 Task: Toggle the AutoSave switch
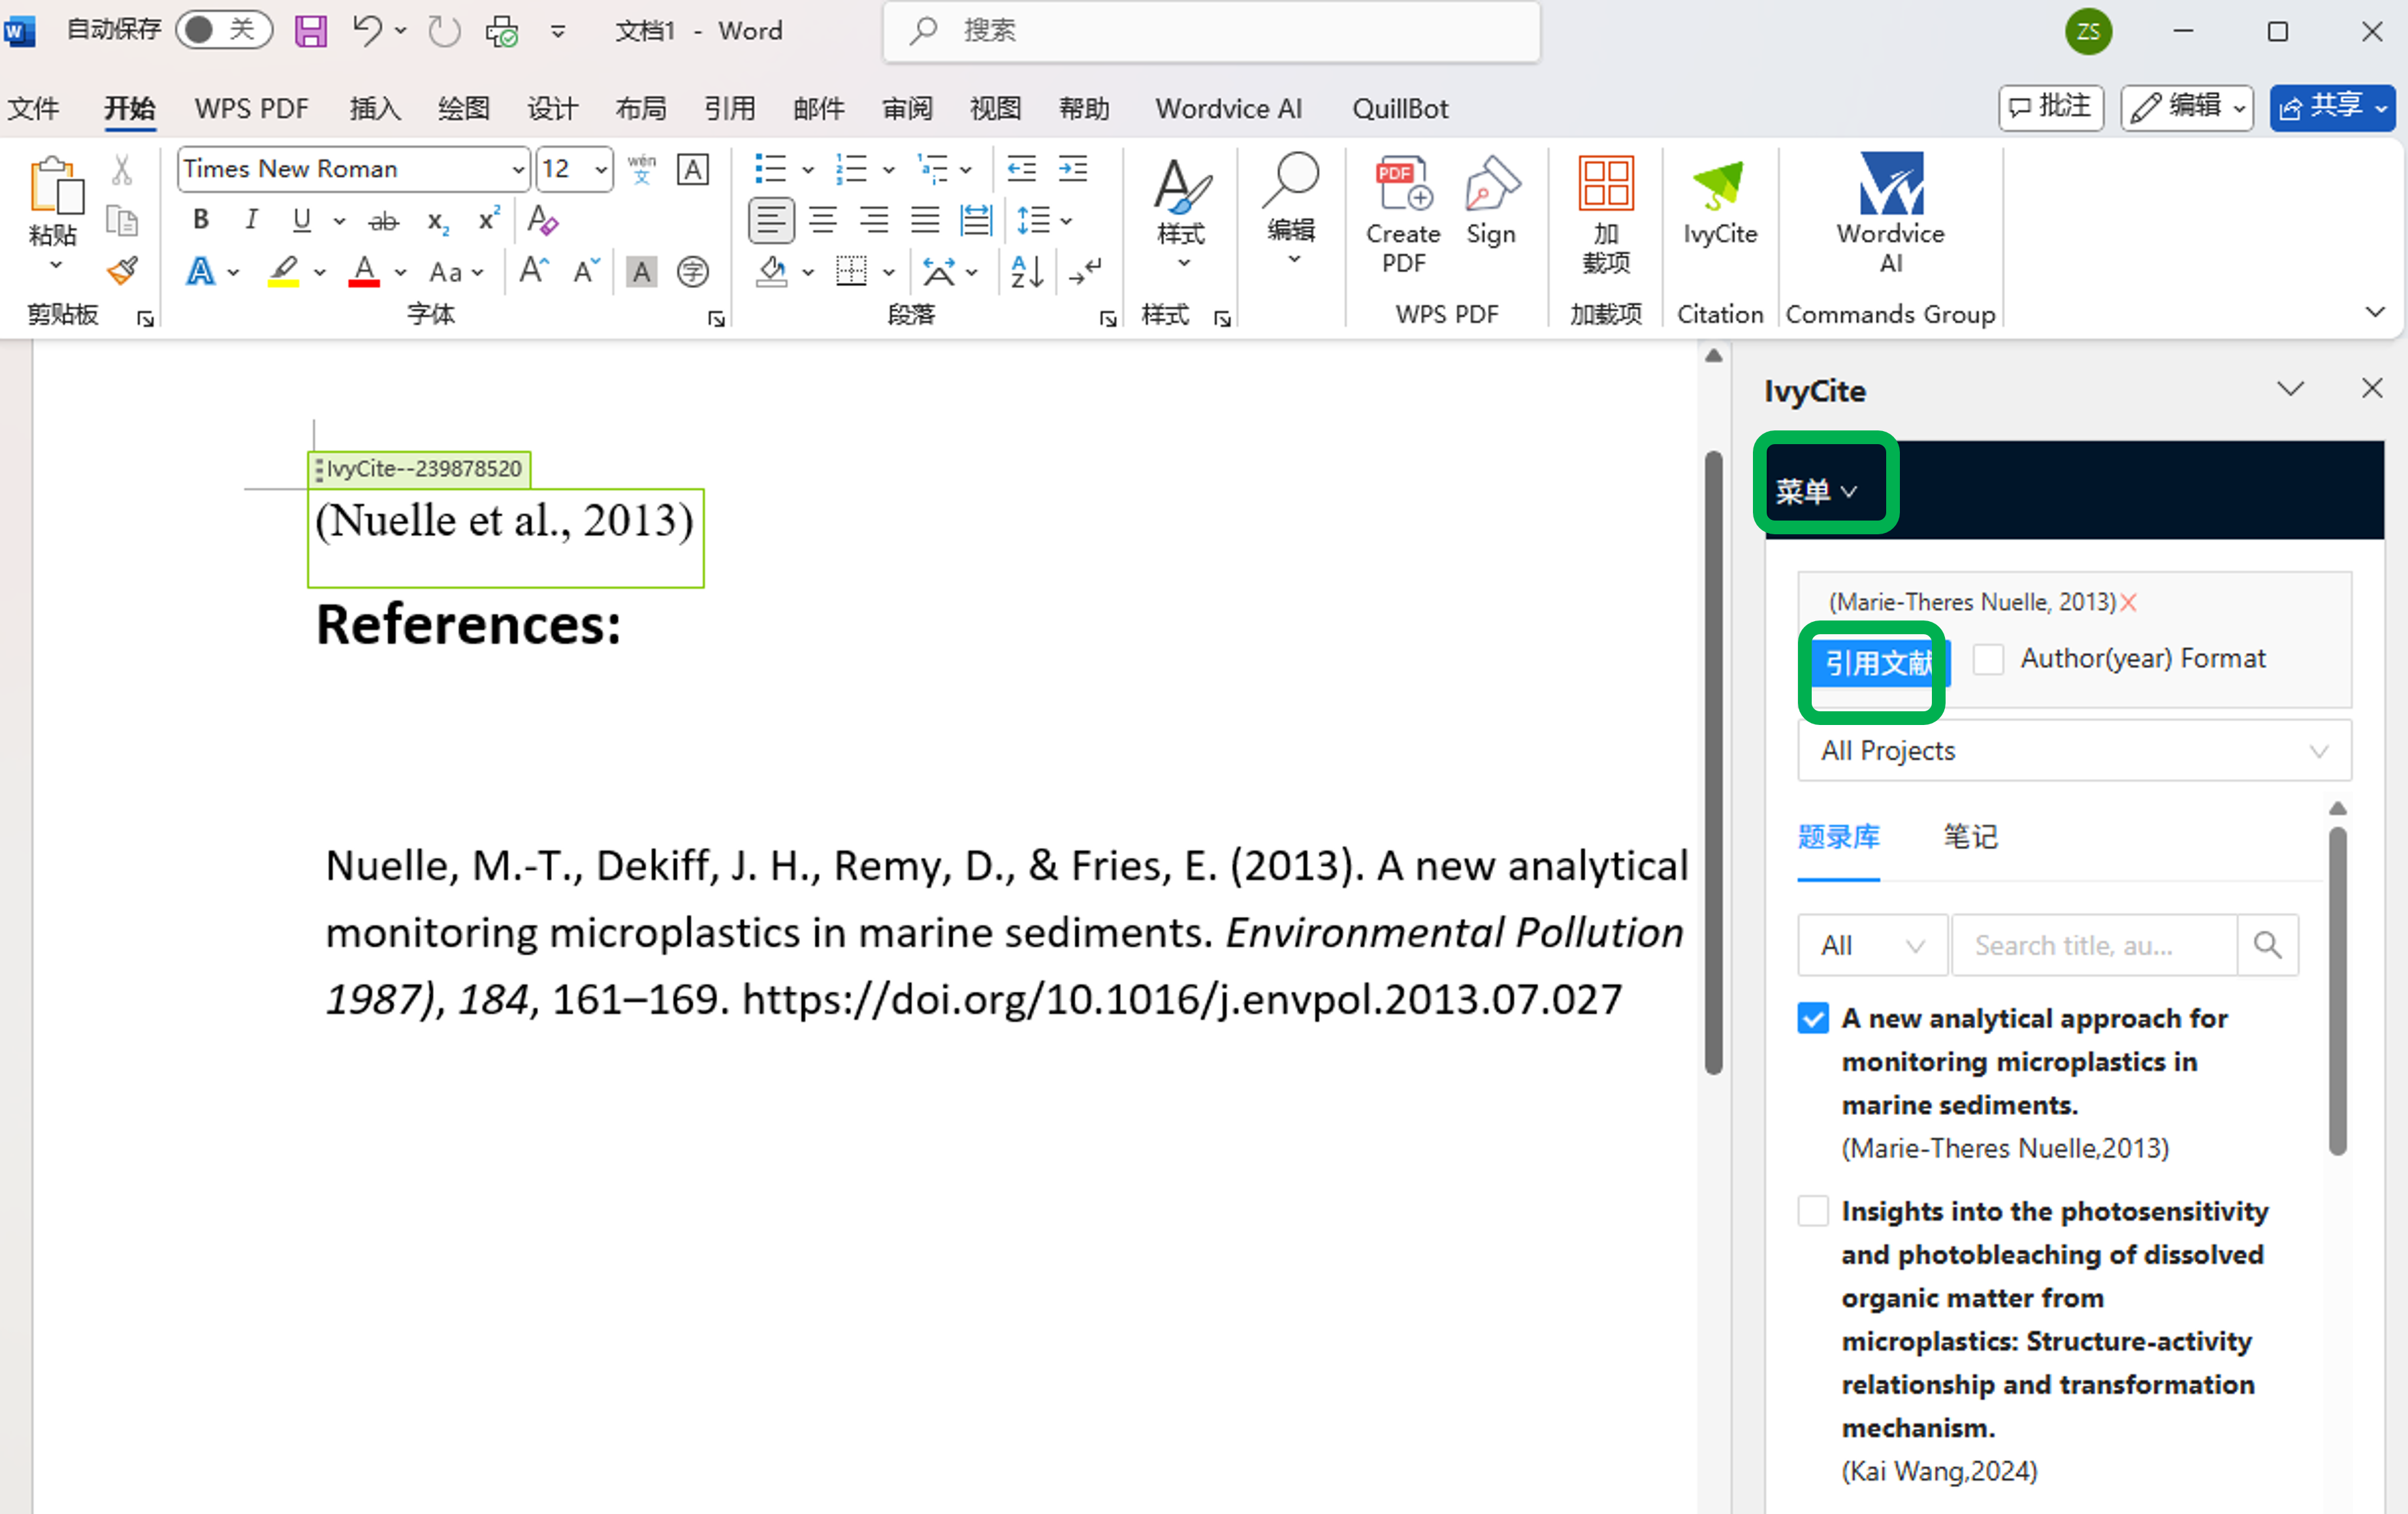tap(224, 30)
